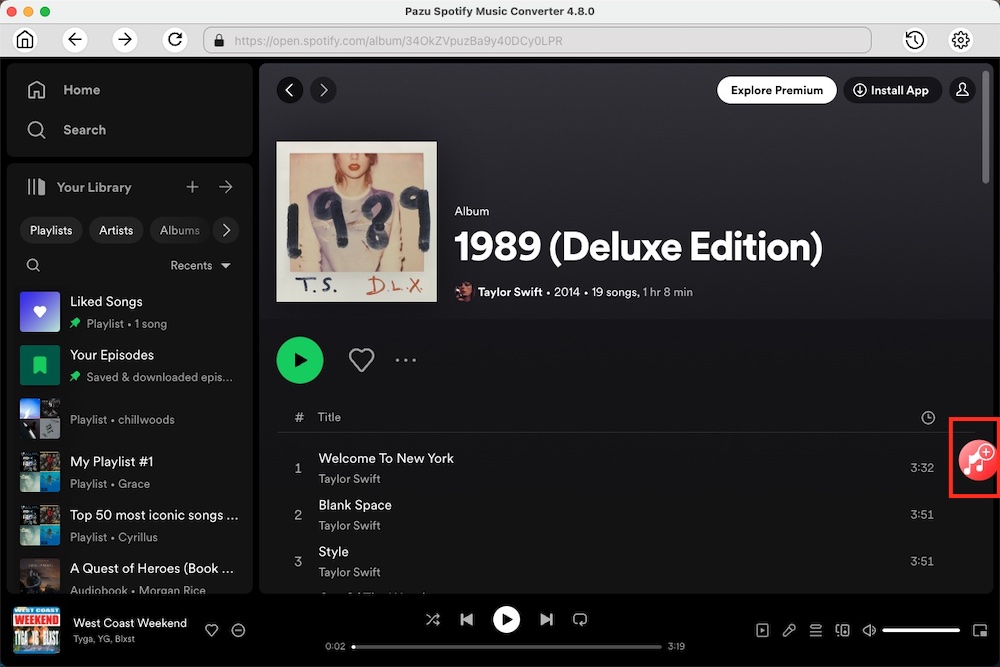1000x667 pixels.
Task: Toggle shuffle in the playback controls
Action: [x=432, y=620]
